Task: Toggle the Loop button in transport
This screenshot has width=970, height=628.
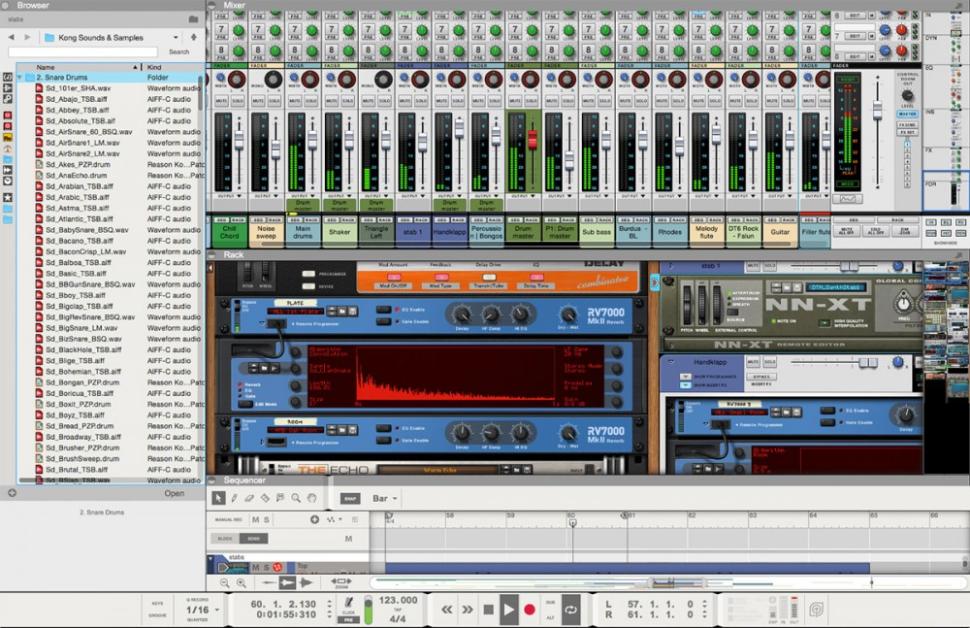Action: (x=571, y=609)
